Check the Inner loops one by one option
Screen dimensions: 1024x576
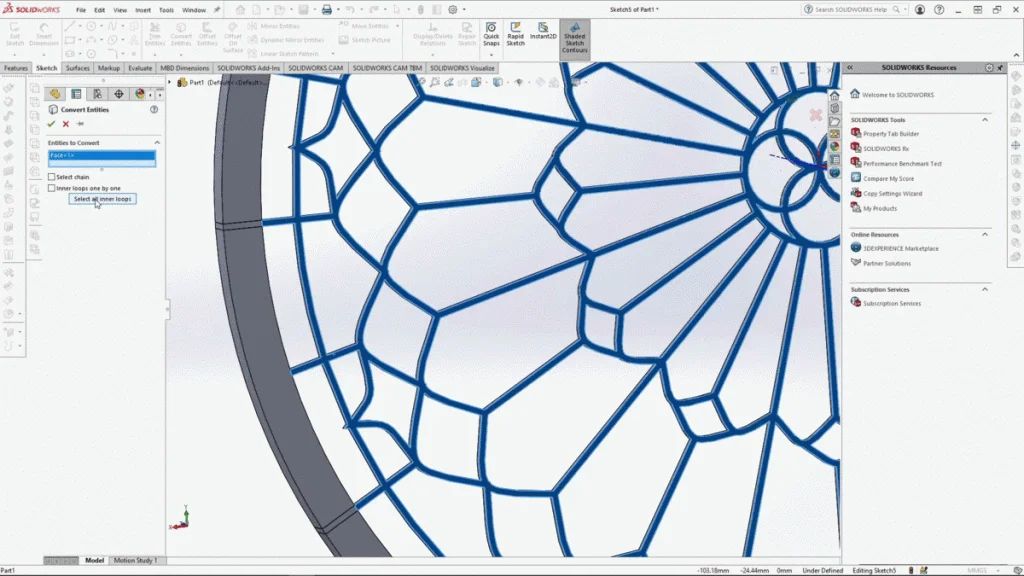[52, 188]
